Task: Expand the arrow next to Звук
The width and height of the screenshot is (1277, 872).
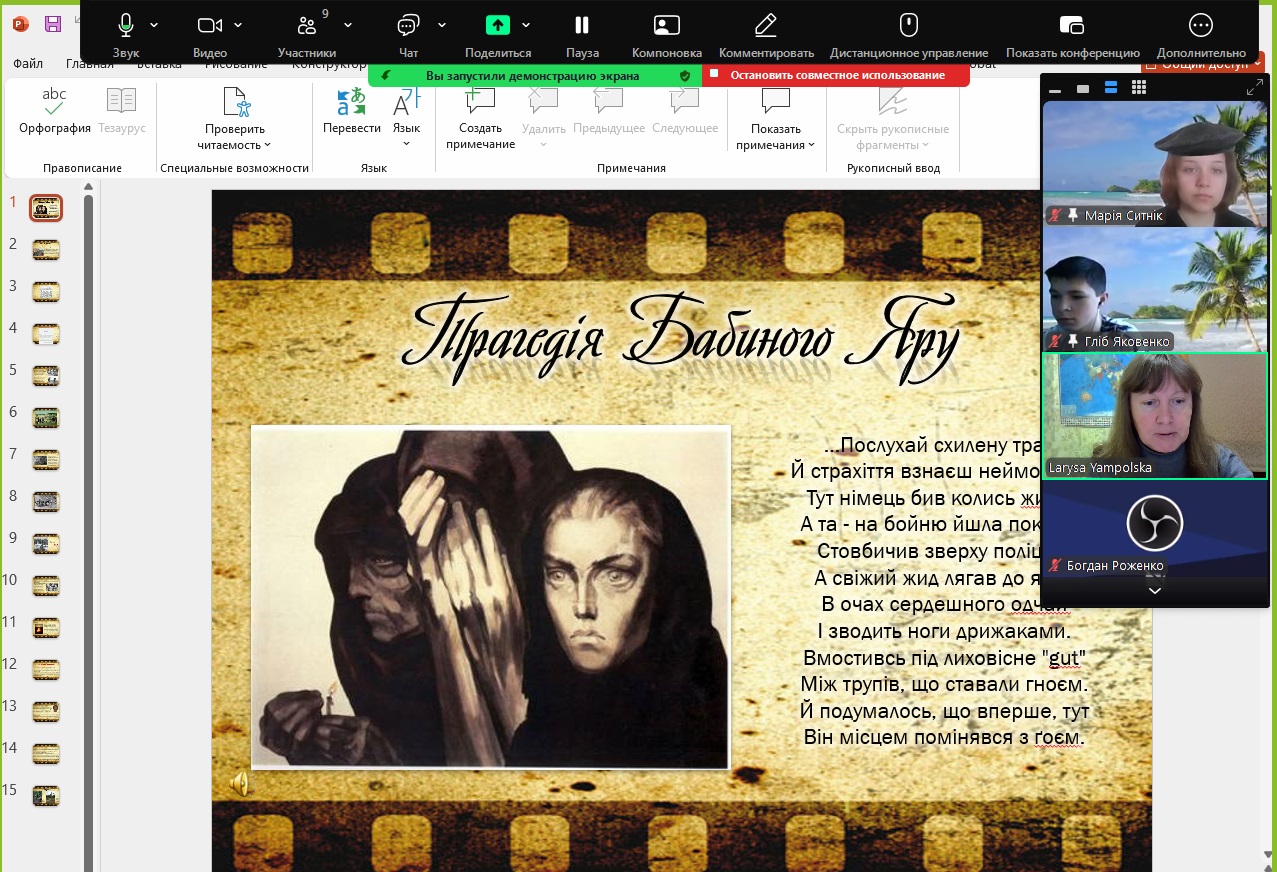Action: [x=154, y=25]
